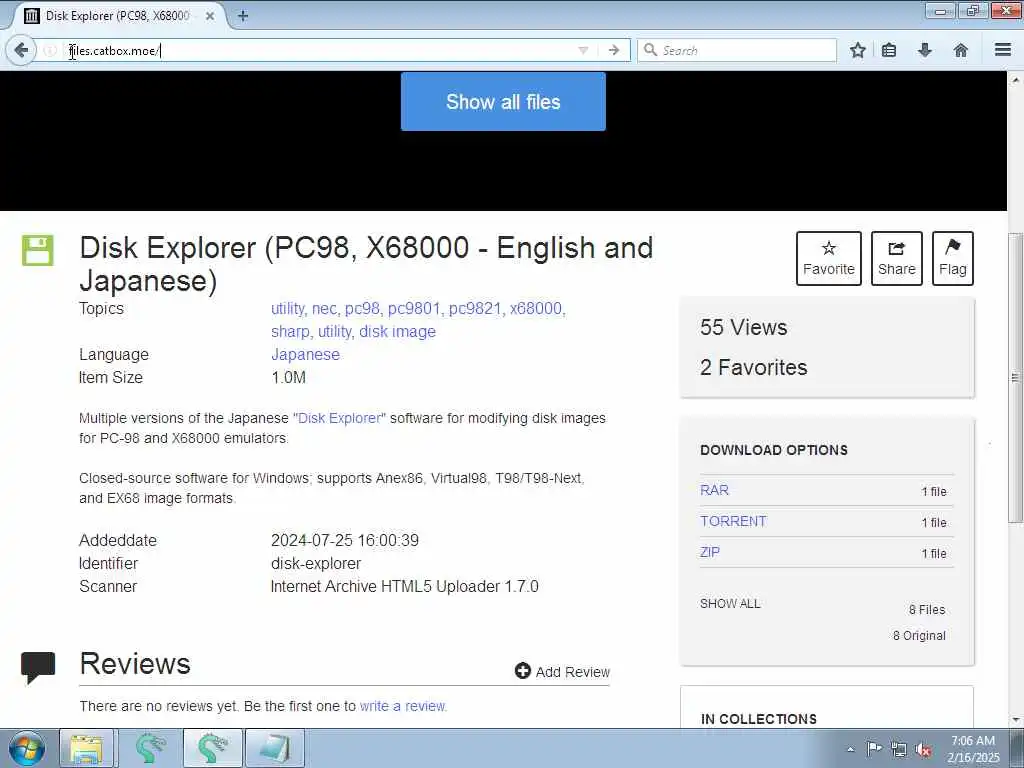Open a new tab with plus button

pos(243,16)
